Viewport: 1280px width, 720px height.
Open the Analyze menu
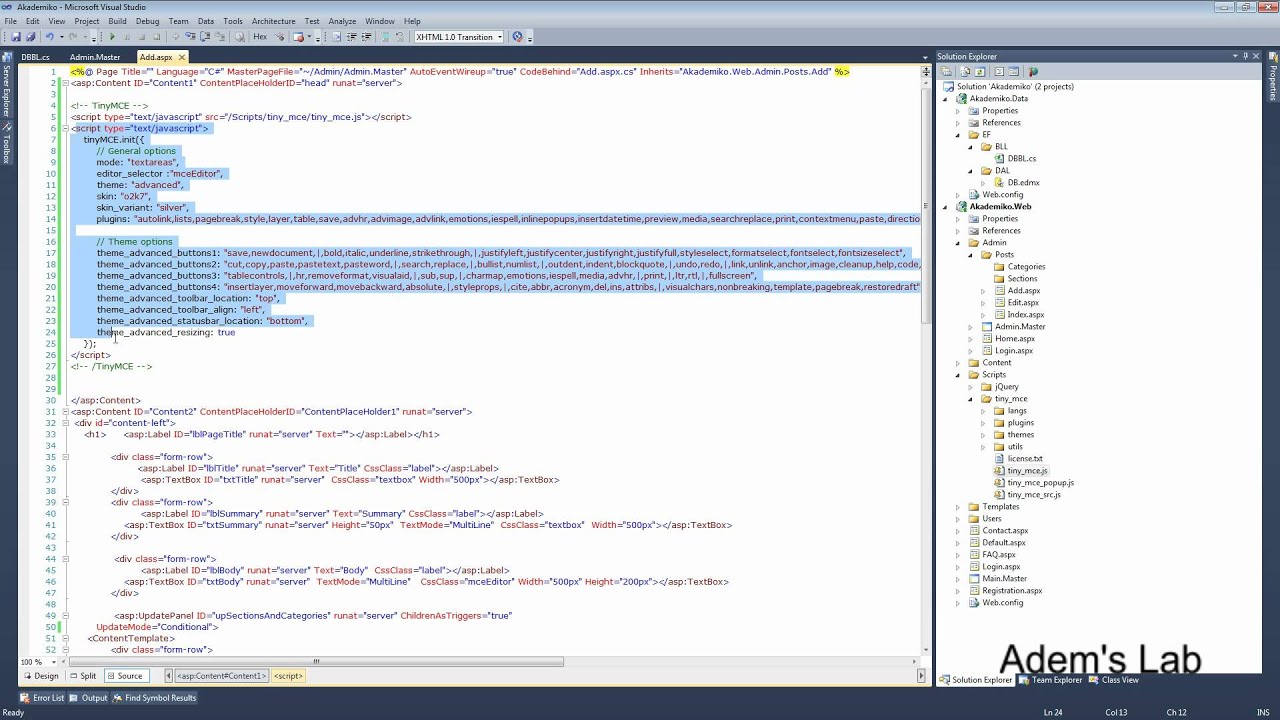(x=342, y=21)
